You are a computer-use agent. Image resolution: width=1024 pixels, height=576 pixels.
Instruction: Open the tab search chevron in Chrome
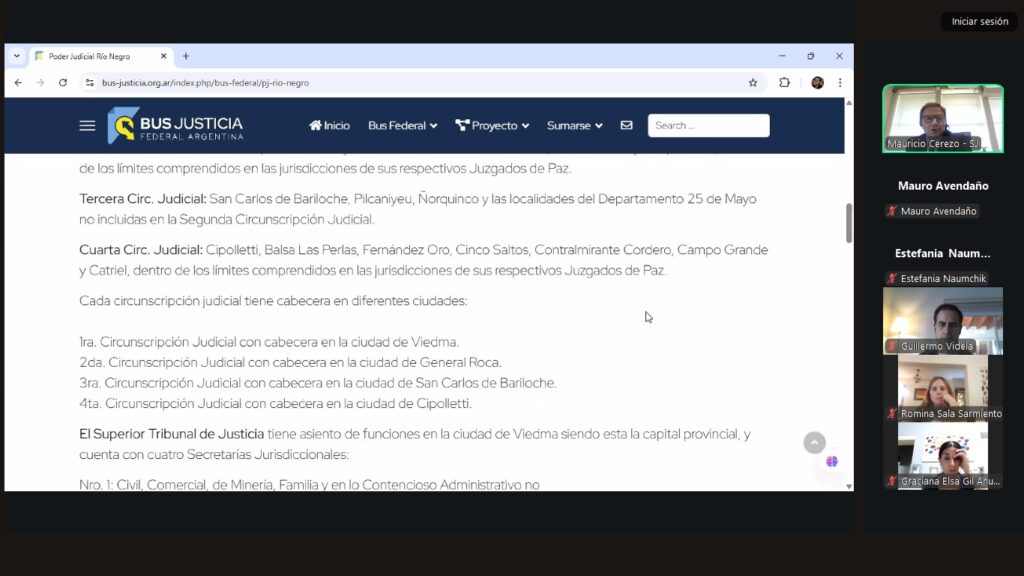17,56
